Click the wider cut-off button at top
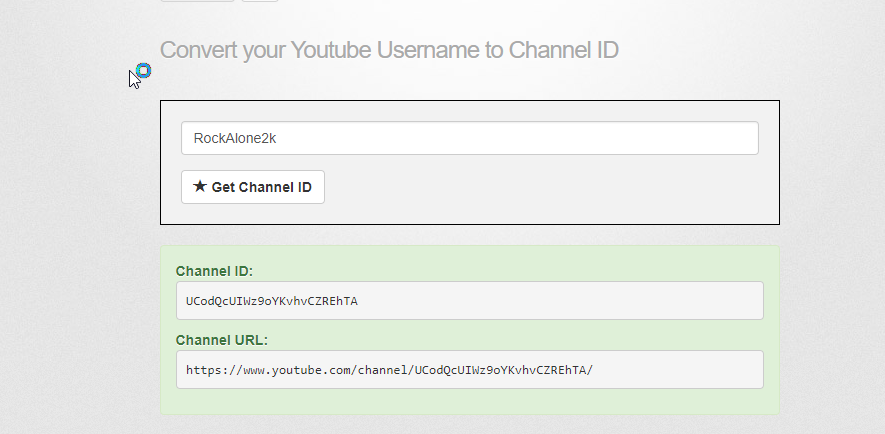This screenshot has height=434, width=885. (x=197, y=0)
